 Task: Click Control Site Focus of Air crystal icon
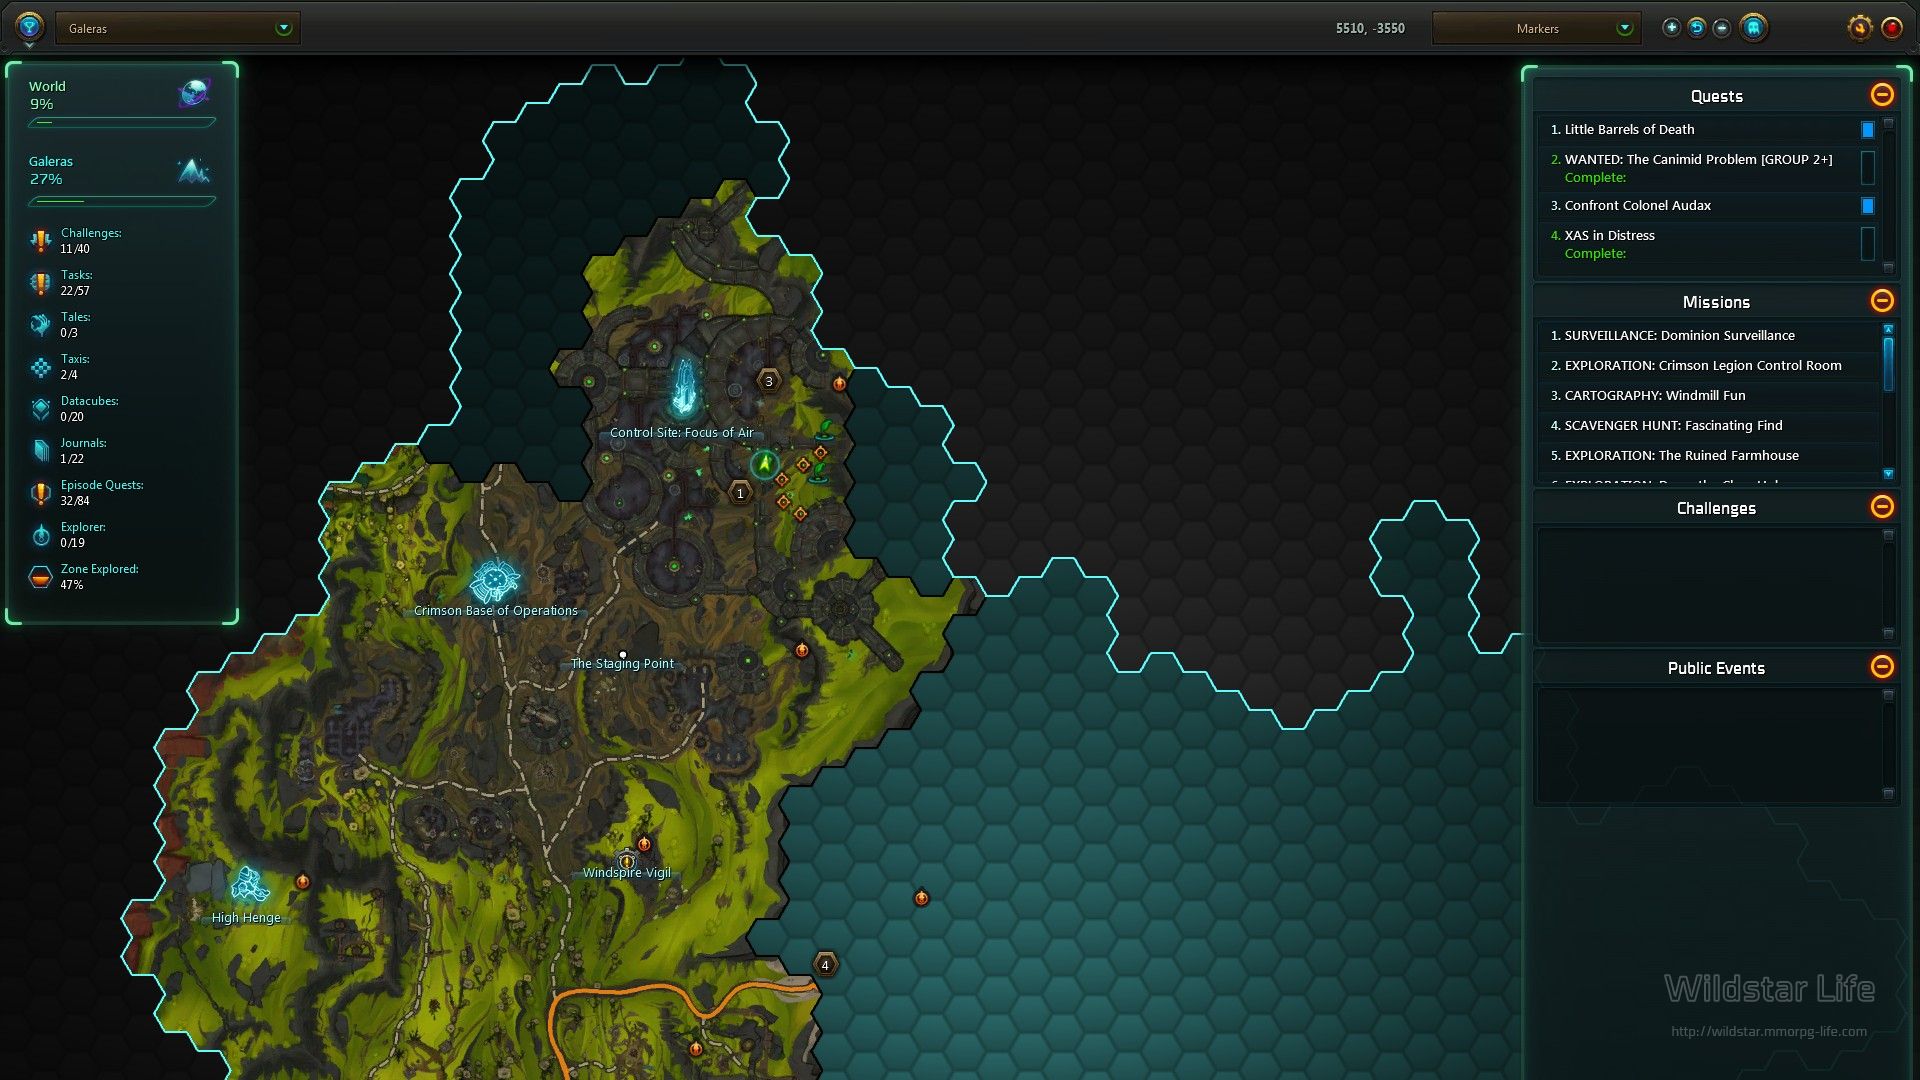[684, 388]
